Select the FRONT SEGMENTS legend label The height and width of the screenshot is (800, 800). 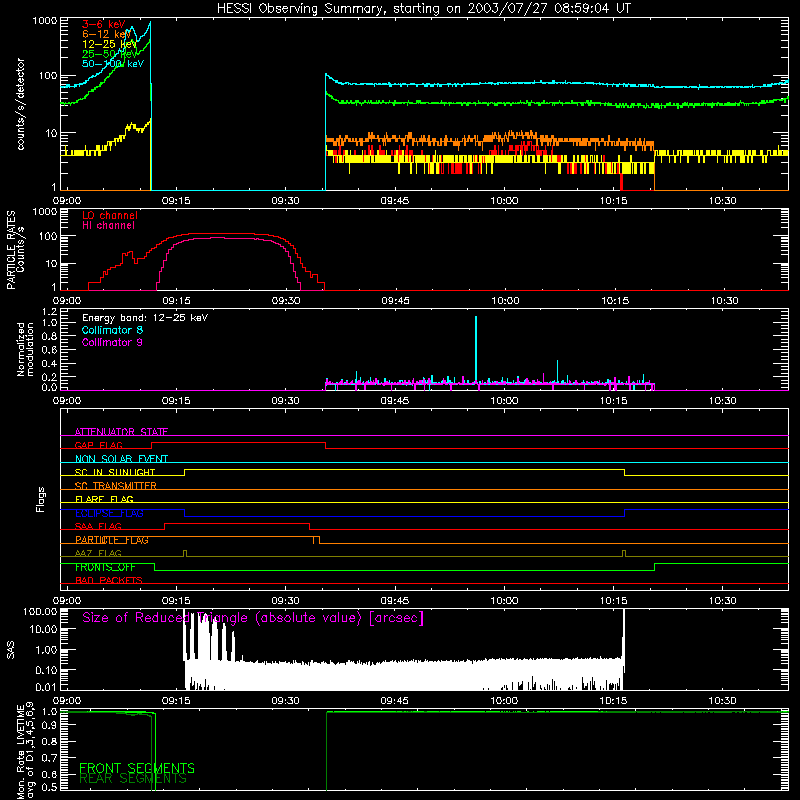click(x=137, y=768)
